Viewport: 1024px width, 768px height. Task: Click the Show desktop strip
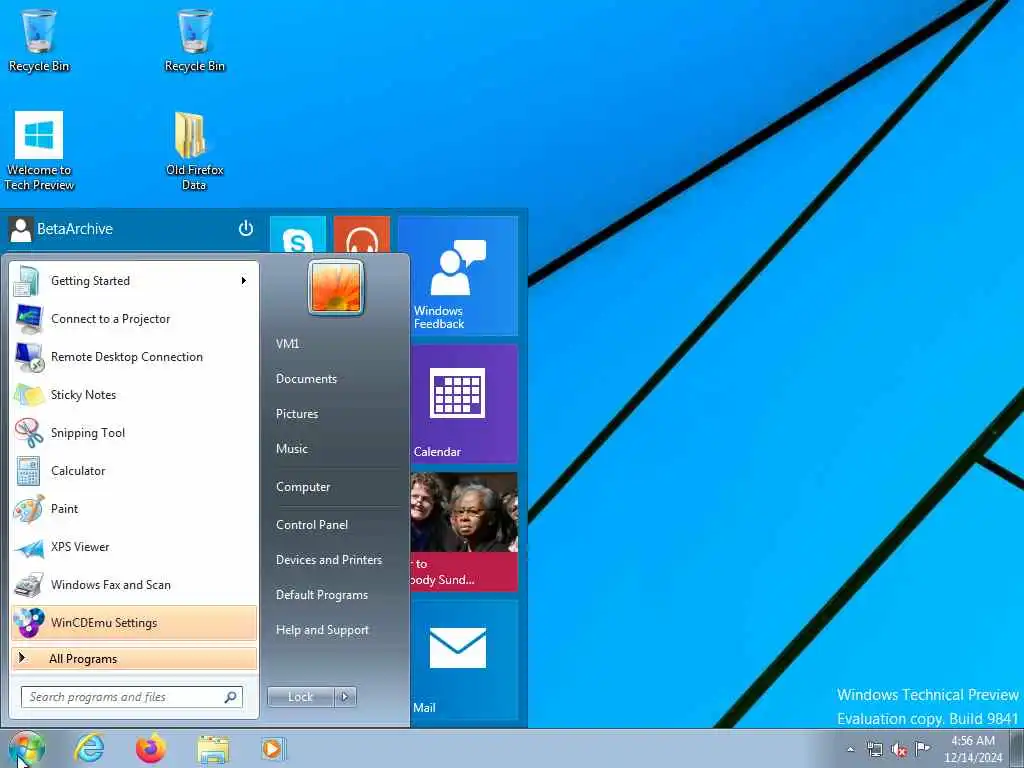click(1016, 748)
